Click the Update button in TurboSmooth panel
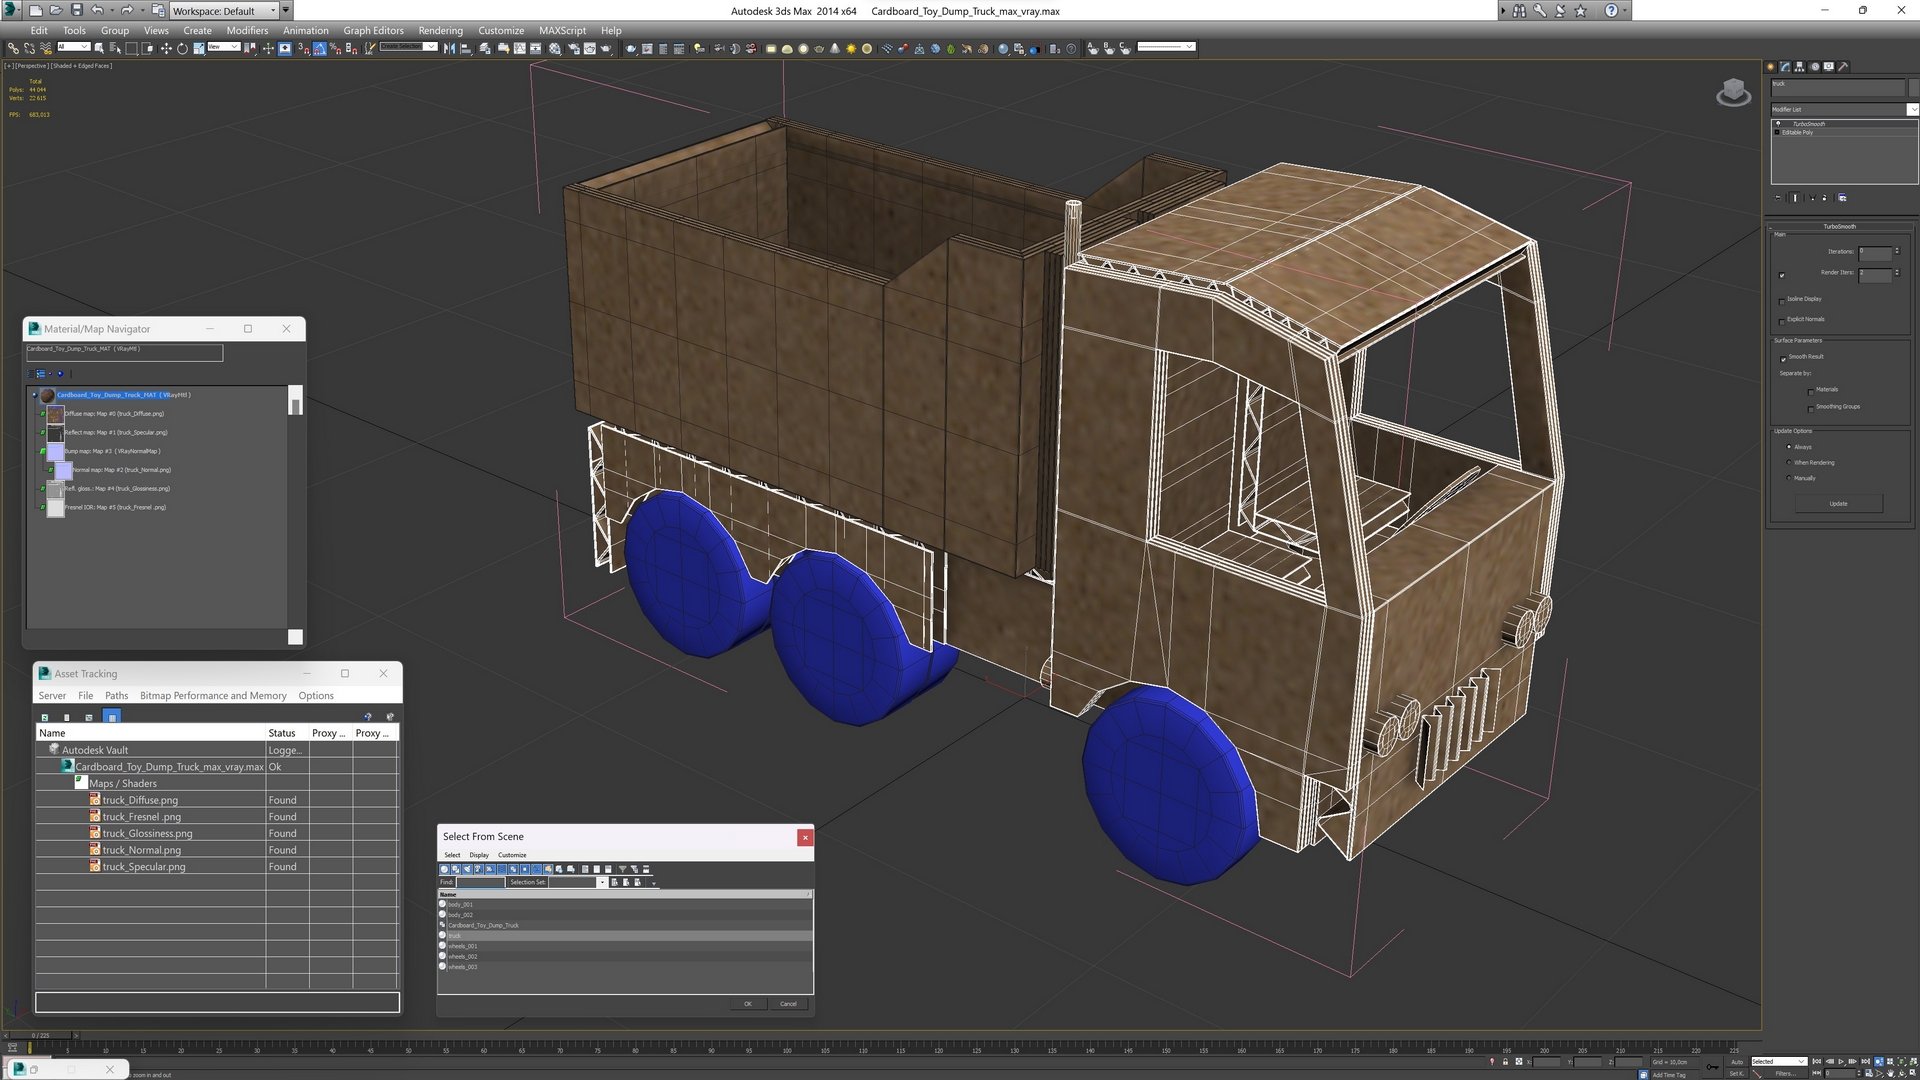The height and width of the screenshot is (1080, 1920). coord(1838,504)
